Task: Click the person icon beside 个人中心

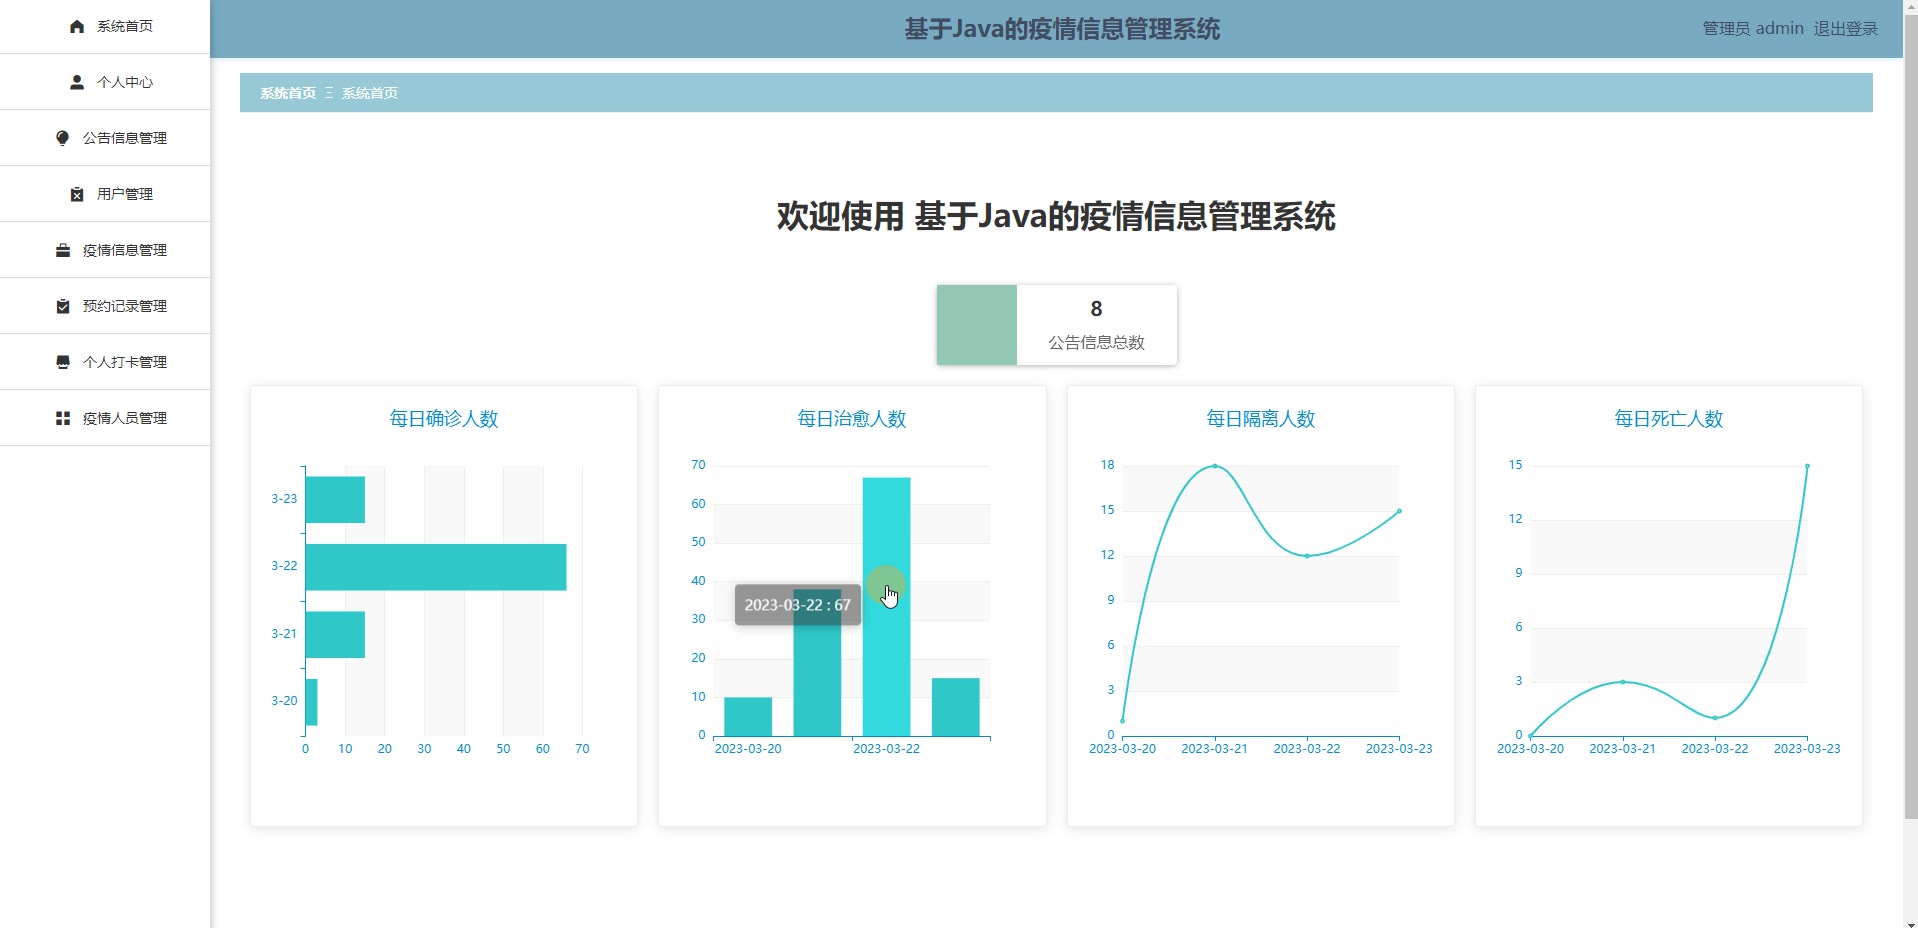Action: (x=77, y=82)
